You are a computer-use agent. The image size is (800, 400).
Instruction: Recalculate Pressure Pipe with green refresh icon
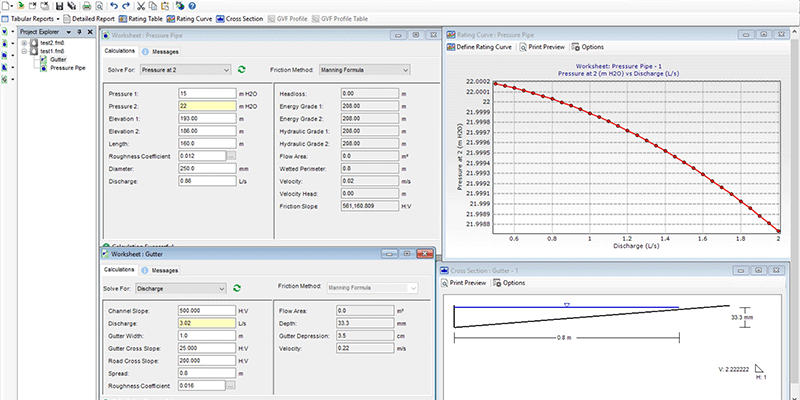point(241,70)
